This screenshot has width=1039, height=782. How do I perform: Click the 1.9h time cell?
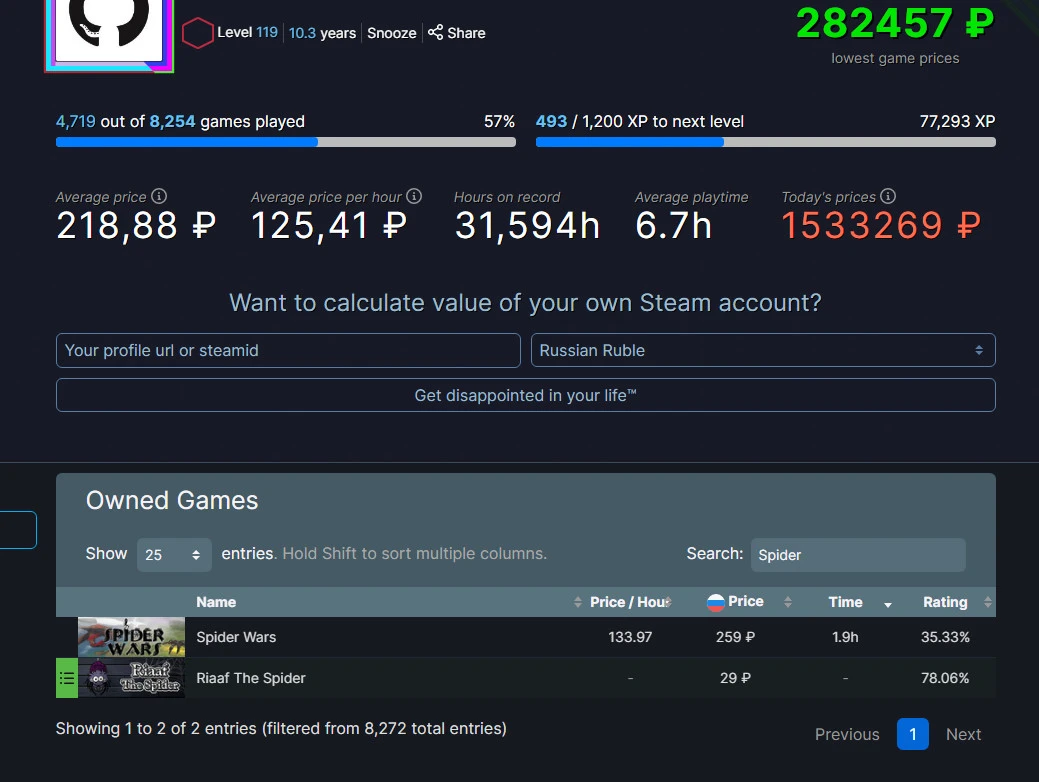(x=845, y=637)
